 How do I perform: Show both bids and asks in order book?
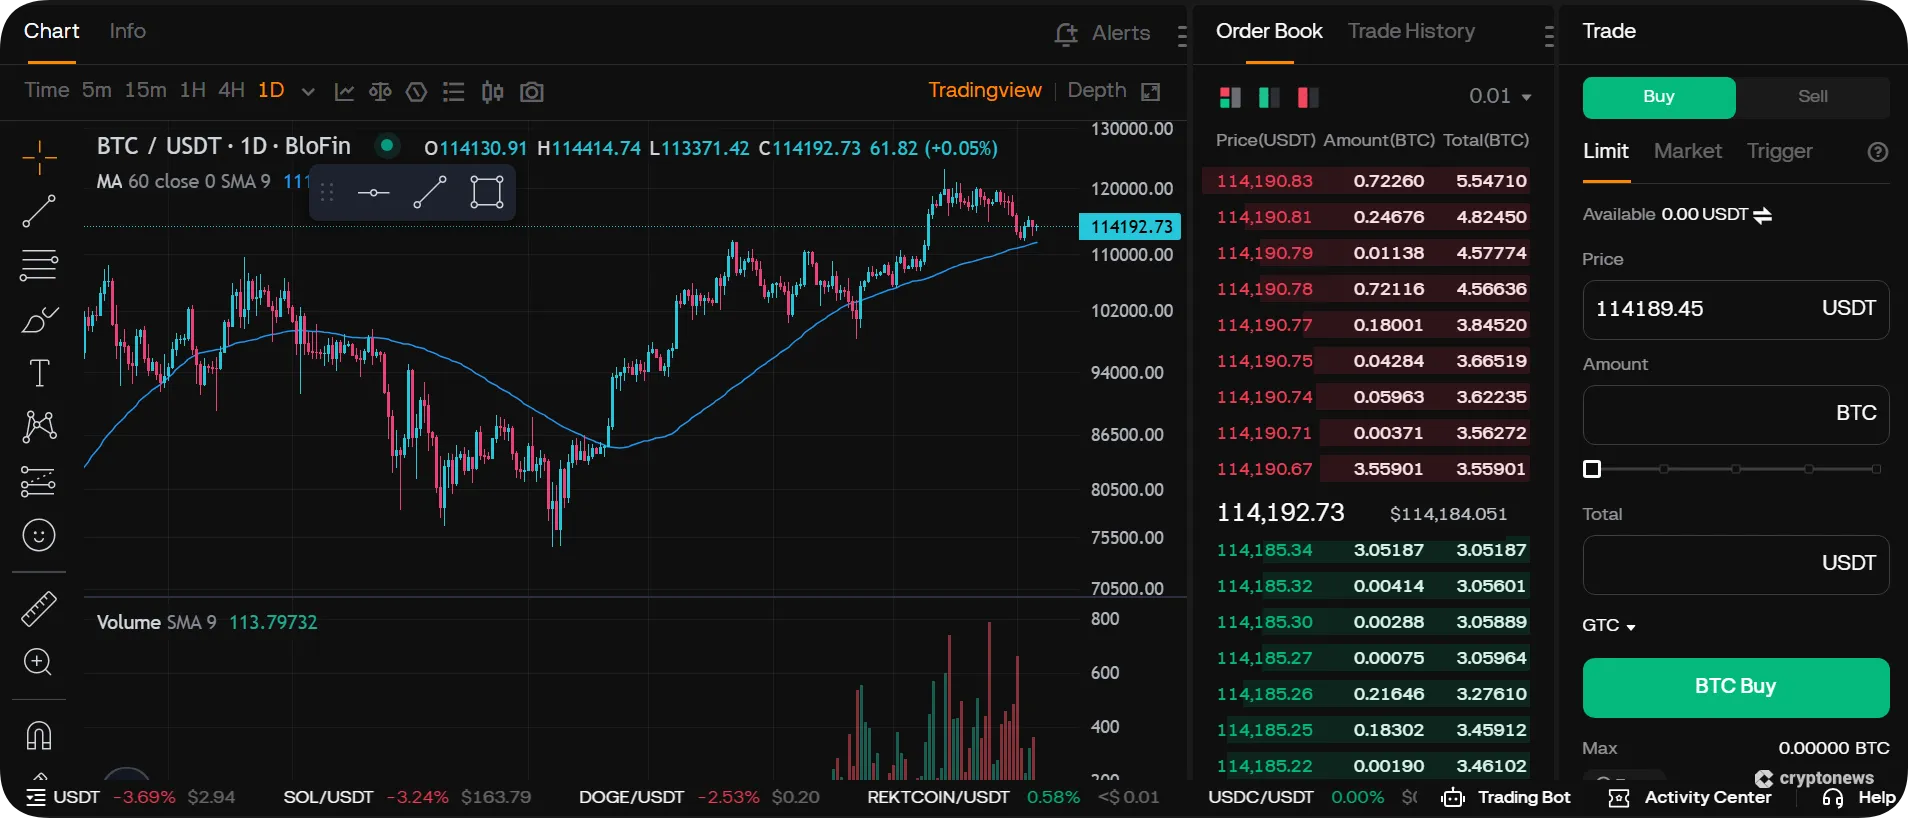pyautogui.click(x=1230, y=97)
